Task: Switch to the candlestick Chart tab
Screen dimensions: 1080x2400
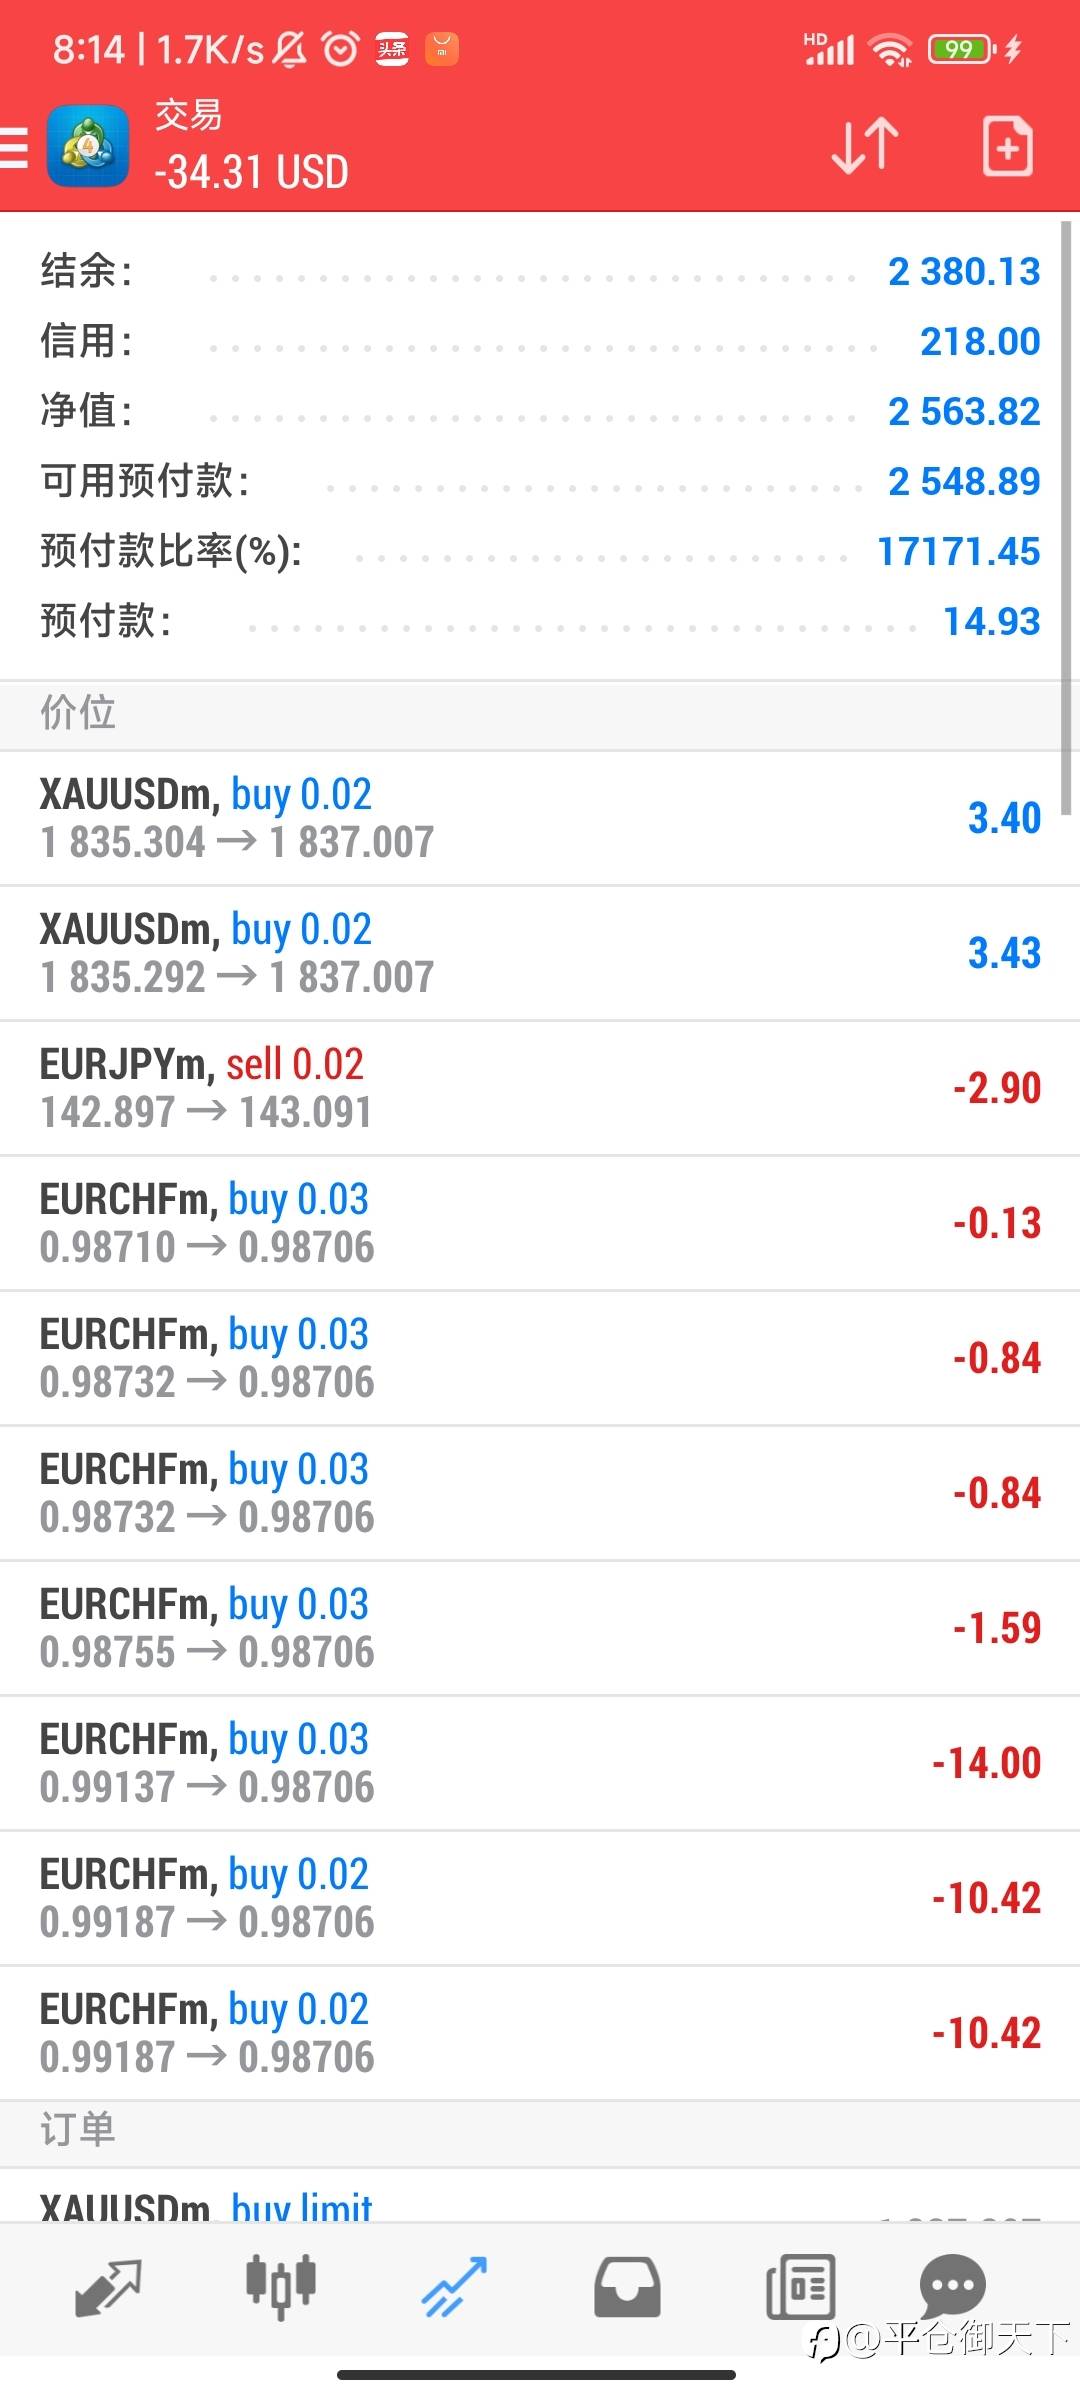Action: coord(281,2286)
